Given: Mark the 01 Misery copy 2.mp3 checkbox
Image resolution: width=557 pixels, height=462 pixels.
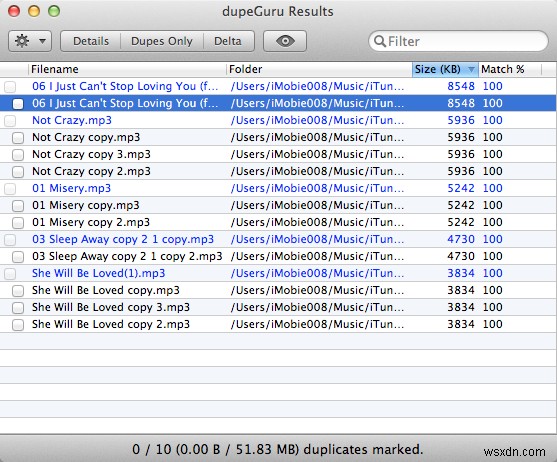Looking at the screenshot, I should coord(18,223).
